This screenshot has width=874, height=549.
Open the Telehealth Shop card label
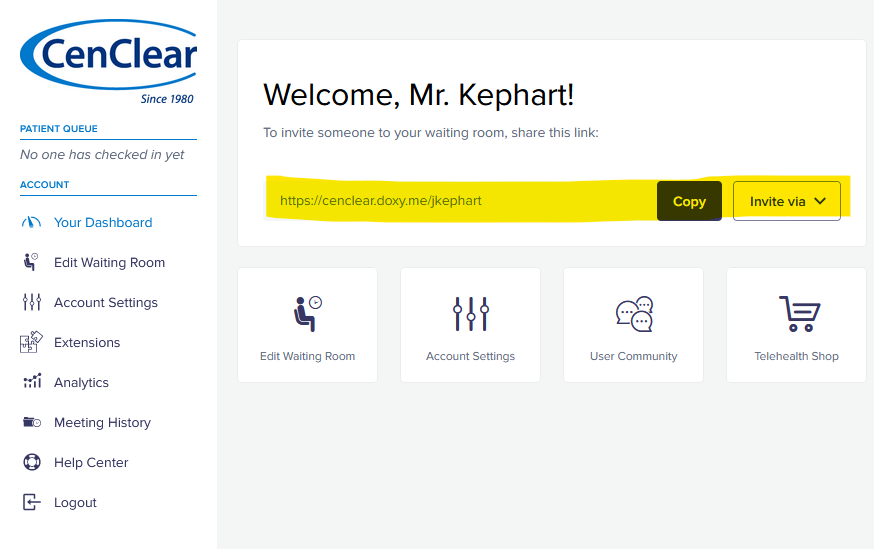point(797,356)
